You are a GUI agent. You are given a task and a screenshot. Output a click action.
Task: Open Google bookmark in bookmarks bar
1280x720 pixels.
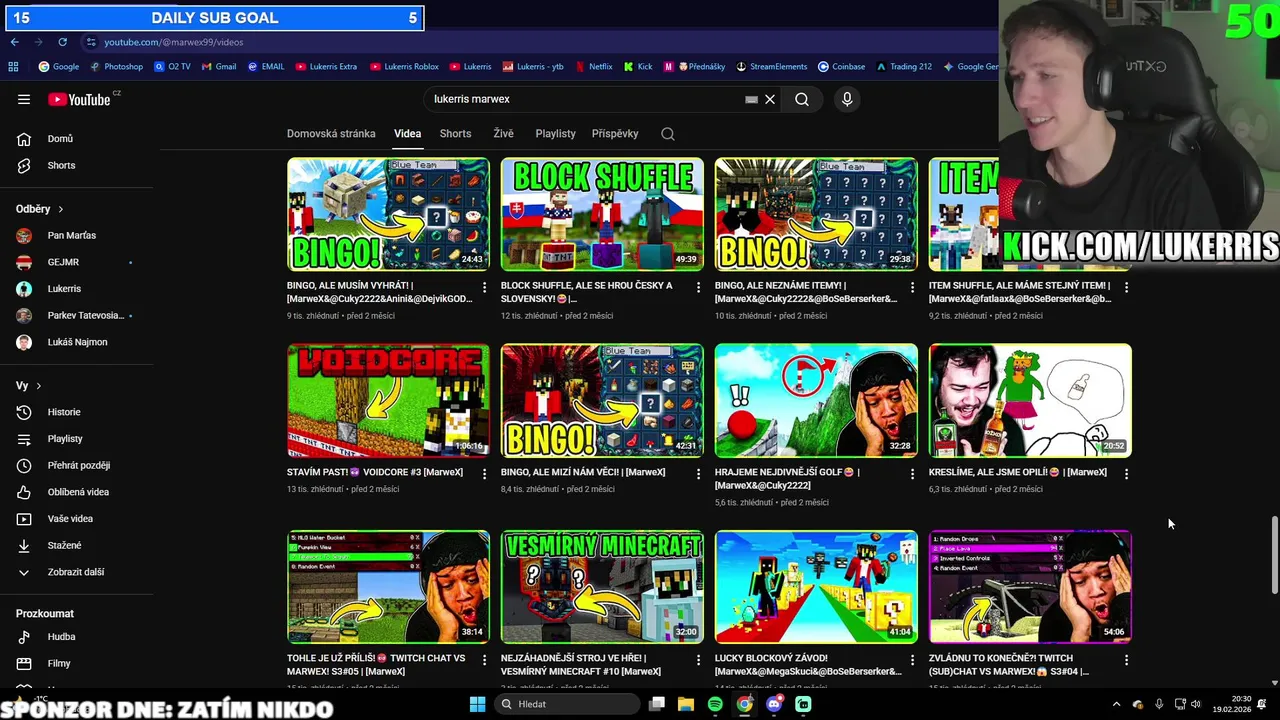pos(59,67)
